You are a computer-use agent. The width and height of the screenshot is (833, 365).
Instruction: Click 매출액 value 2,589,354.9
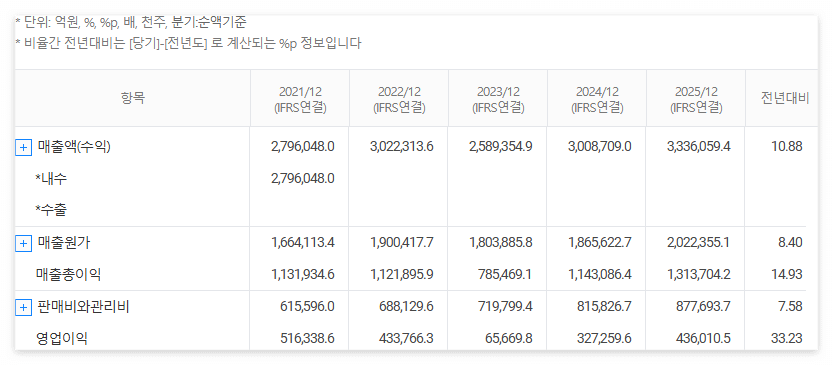(501, 147)
